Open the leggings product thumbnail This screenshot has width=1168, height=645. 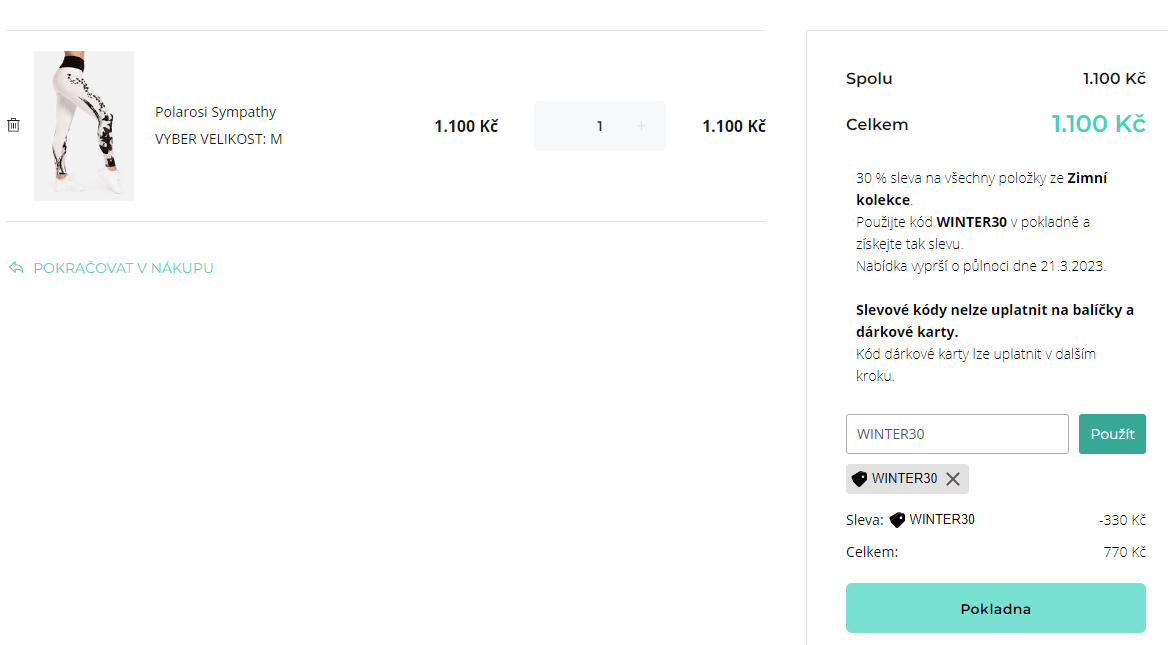tap(84, 126)
